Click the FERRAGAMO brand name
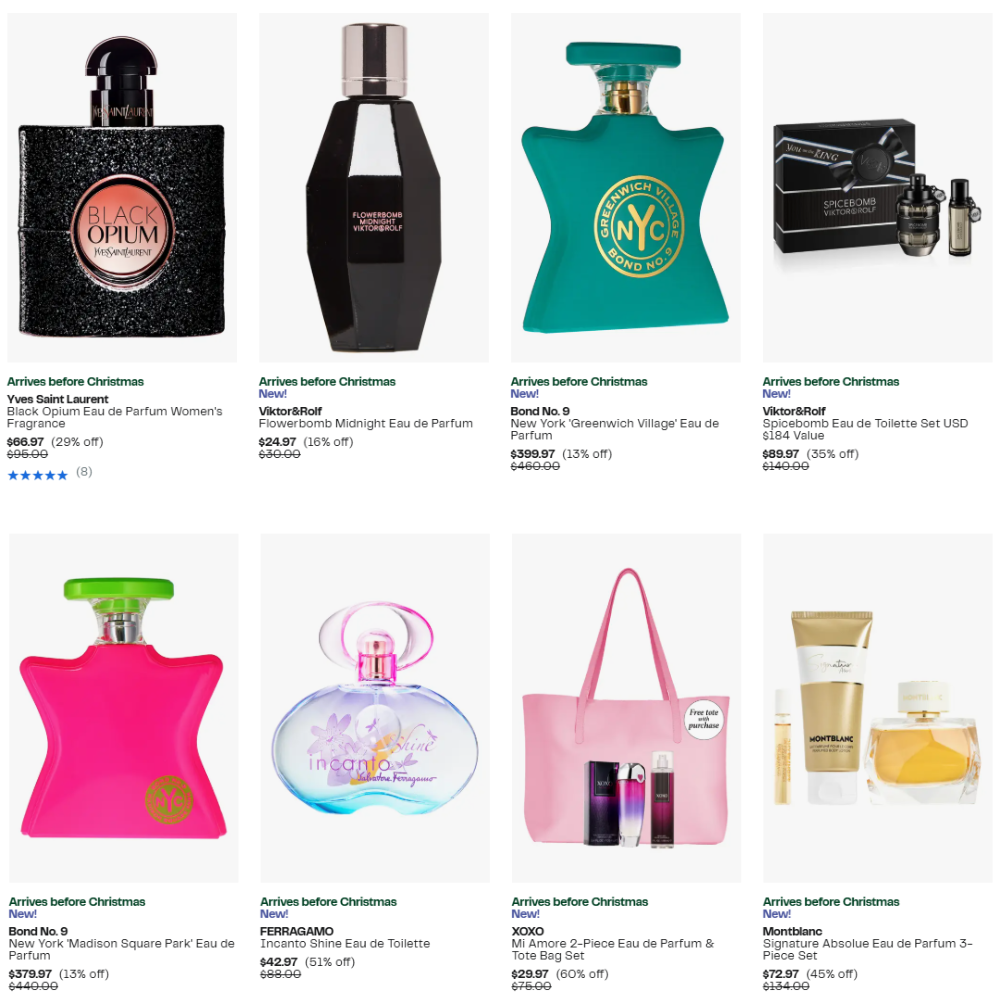1000x1000 pixels. 297,931
